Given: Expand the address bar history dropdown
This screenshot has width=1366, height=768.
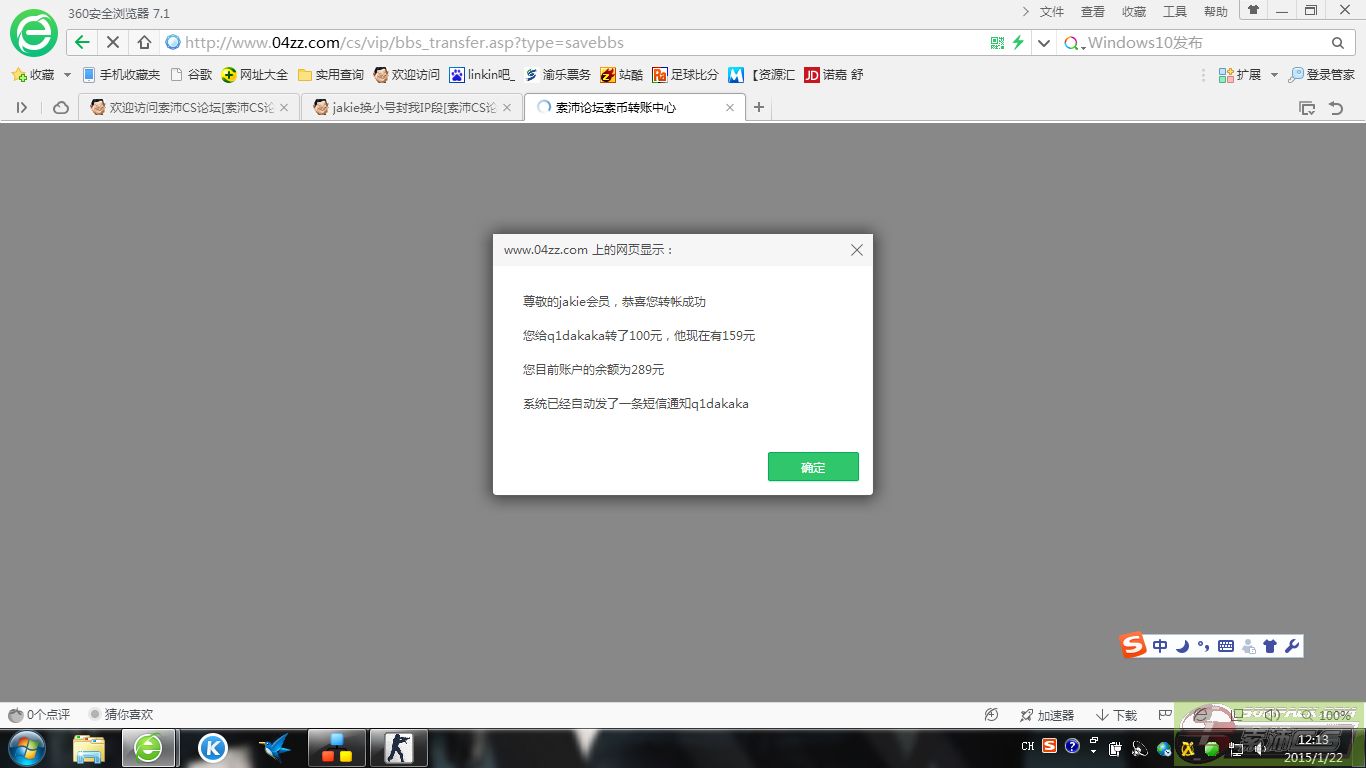Looking at the screenshot, I should coord(1044,43).
